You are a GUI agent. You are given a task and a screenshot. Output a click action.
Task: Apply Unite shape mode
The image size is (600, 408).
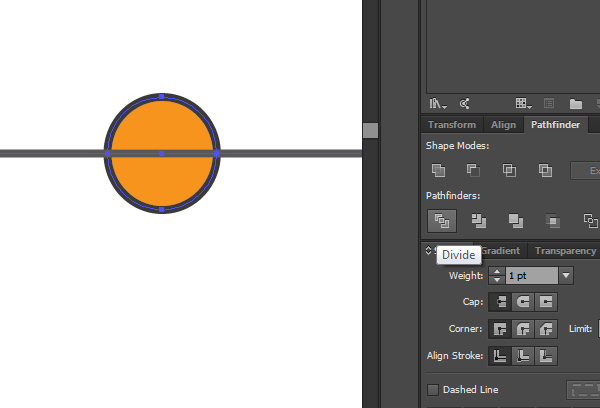(438, 170)
